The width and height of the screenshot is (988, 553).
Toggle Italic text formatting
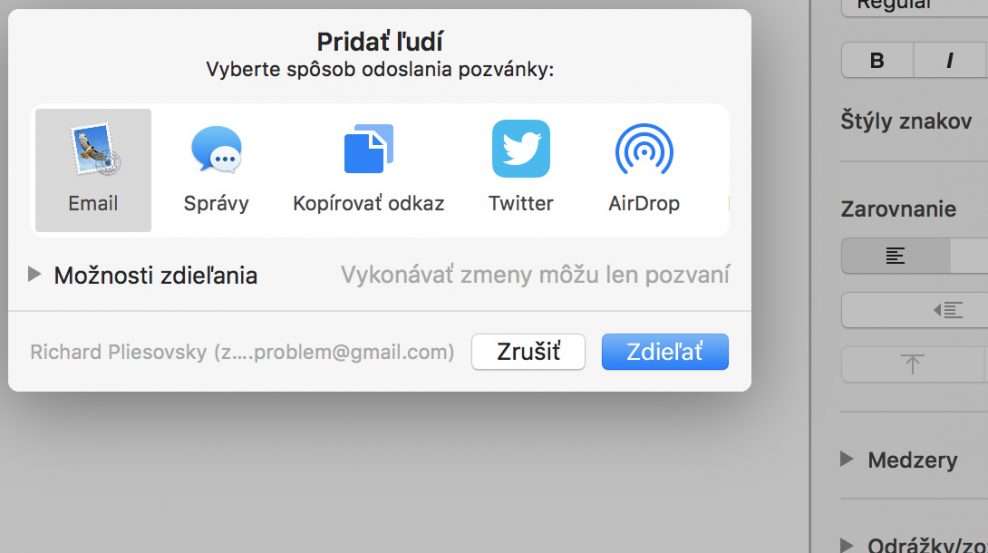(x=950, y=60)
